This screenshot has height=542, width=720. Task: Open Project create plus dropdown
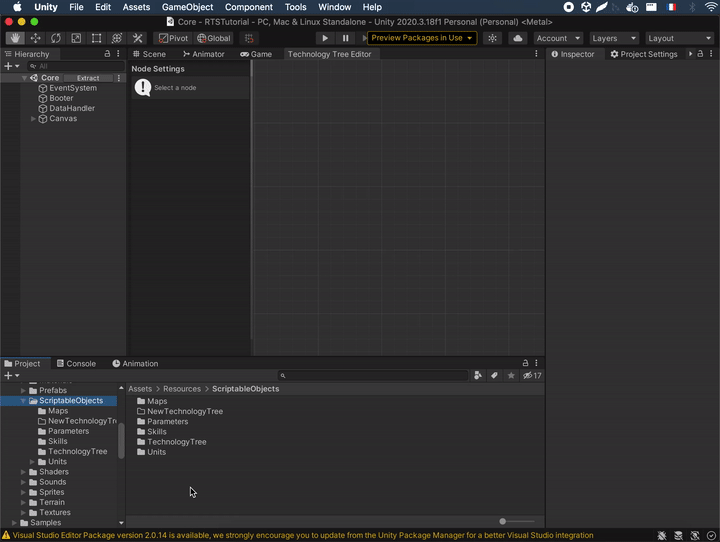pos(11,376)
